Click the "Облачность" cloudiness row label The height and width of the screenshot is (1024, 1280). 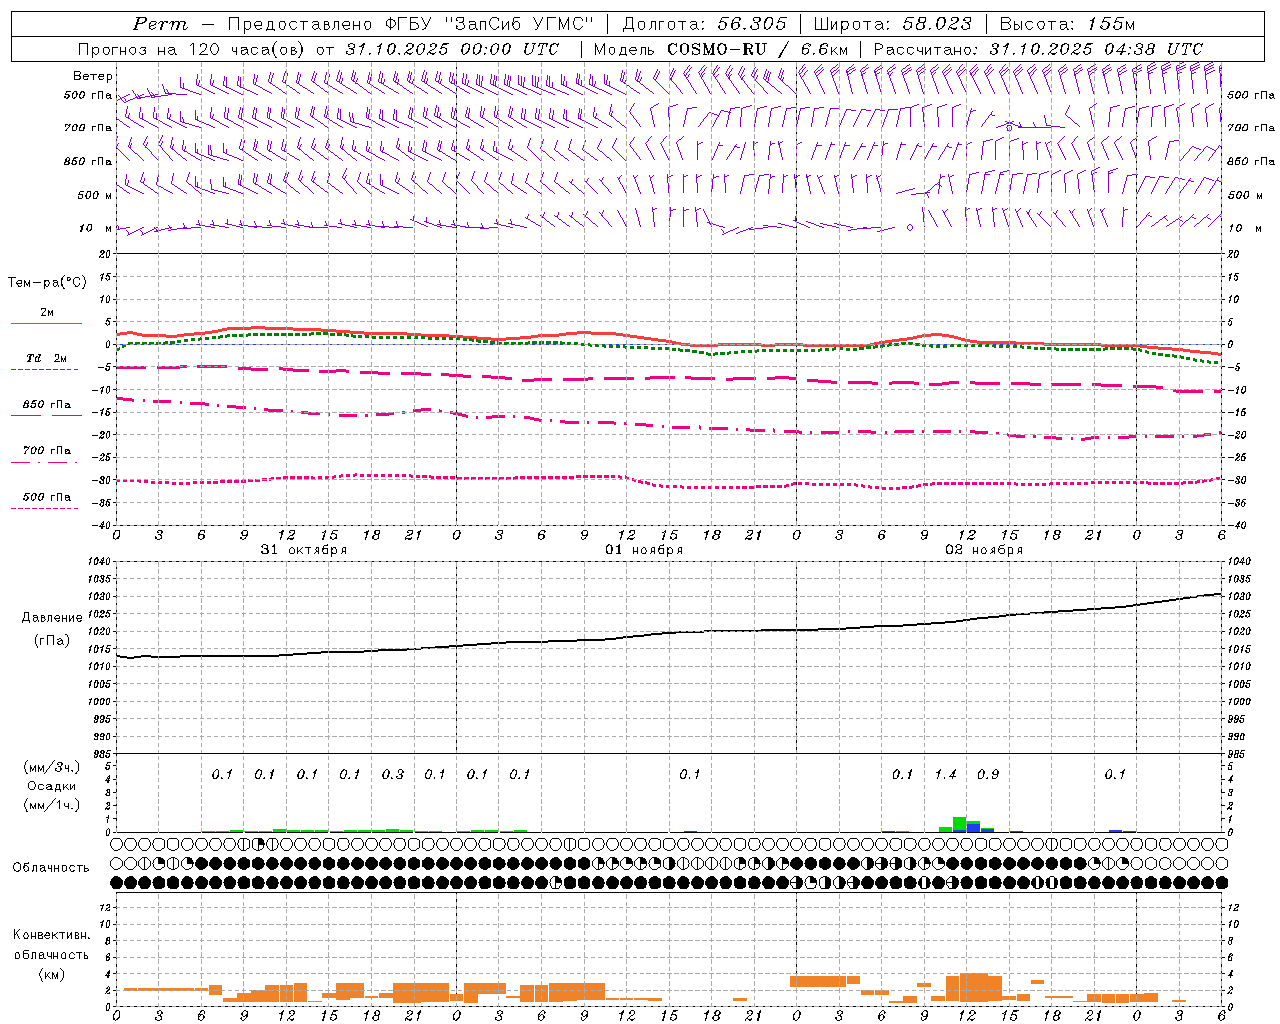coord(51,868)
